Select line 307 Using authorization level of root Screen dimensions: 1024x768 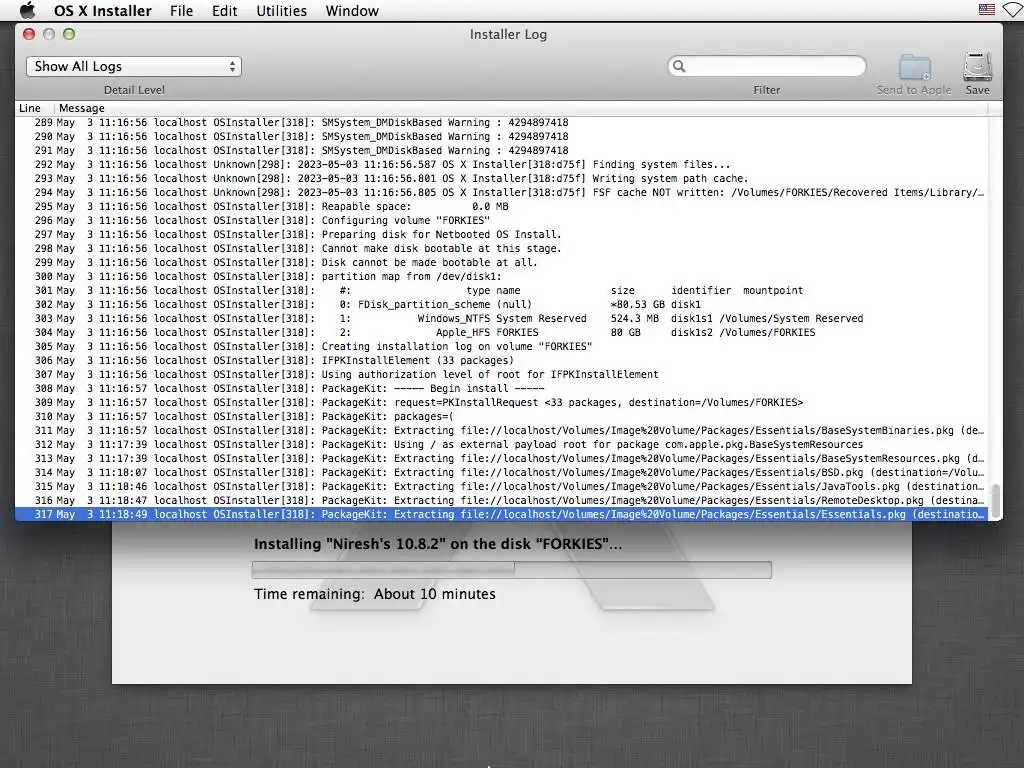(502, 375)
